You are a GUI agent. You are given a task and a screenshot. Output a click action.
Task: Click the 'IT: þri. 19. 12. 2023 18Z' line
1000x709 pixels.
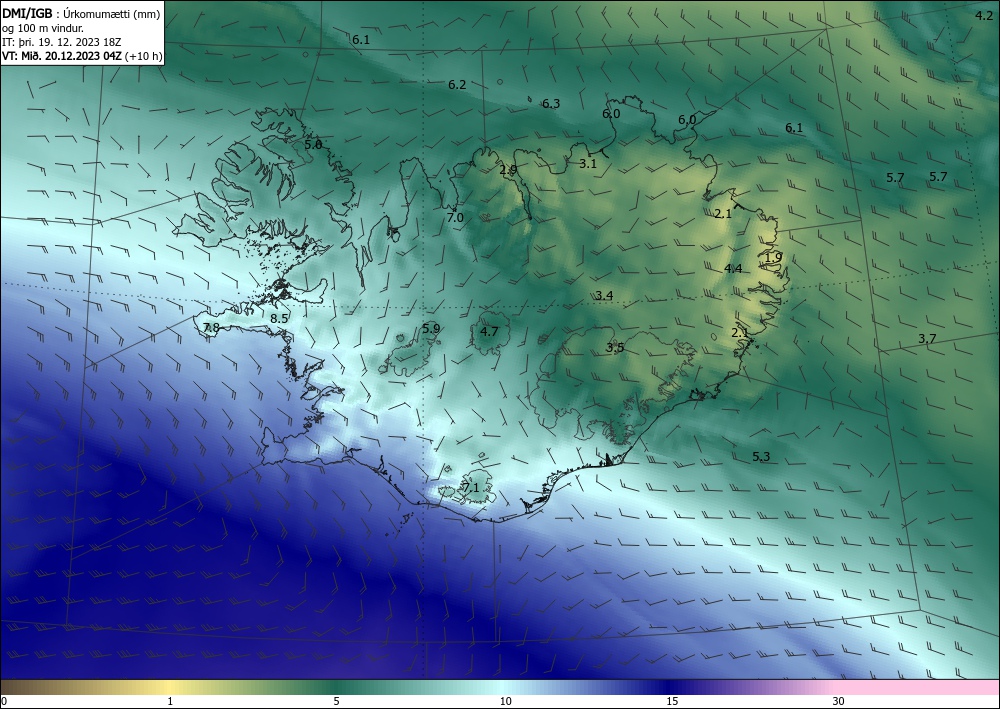pos(61,42)
